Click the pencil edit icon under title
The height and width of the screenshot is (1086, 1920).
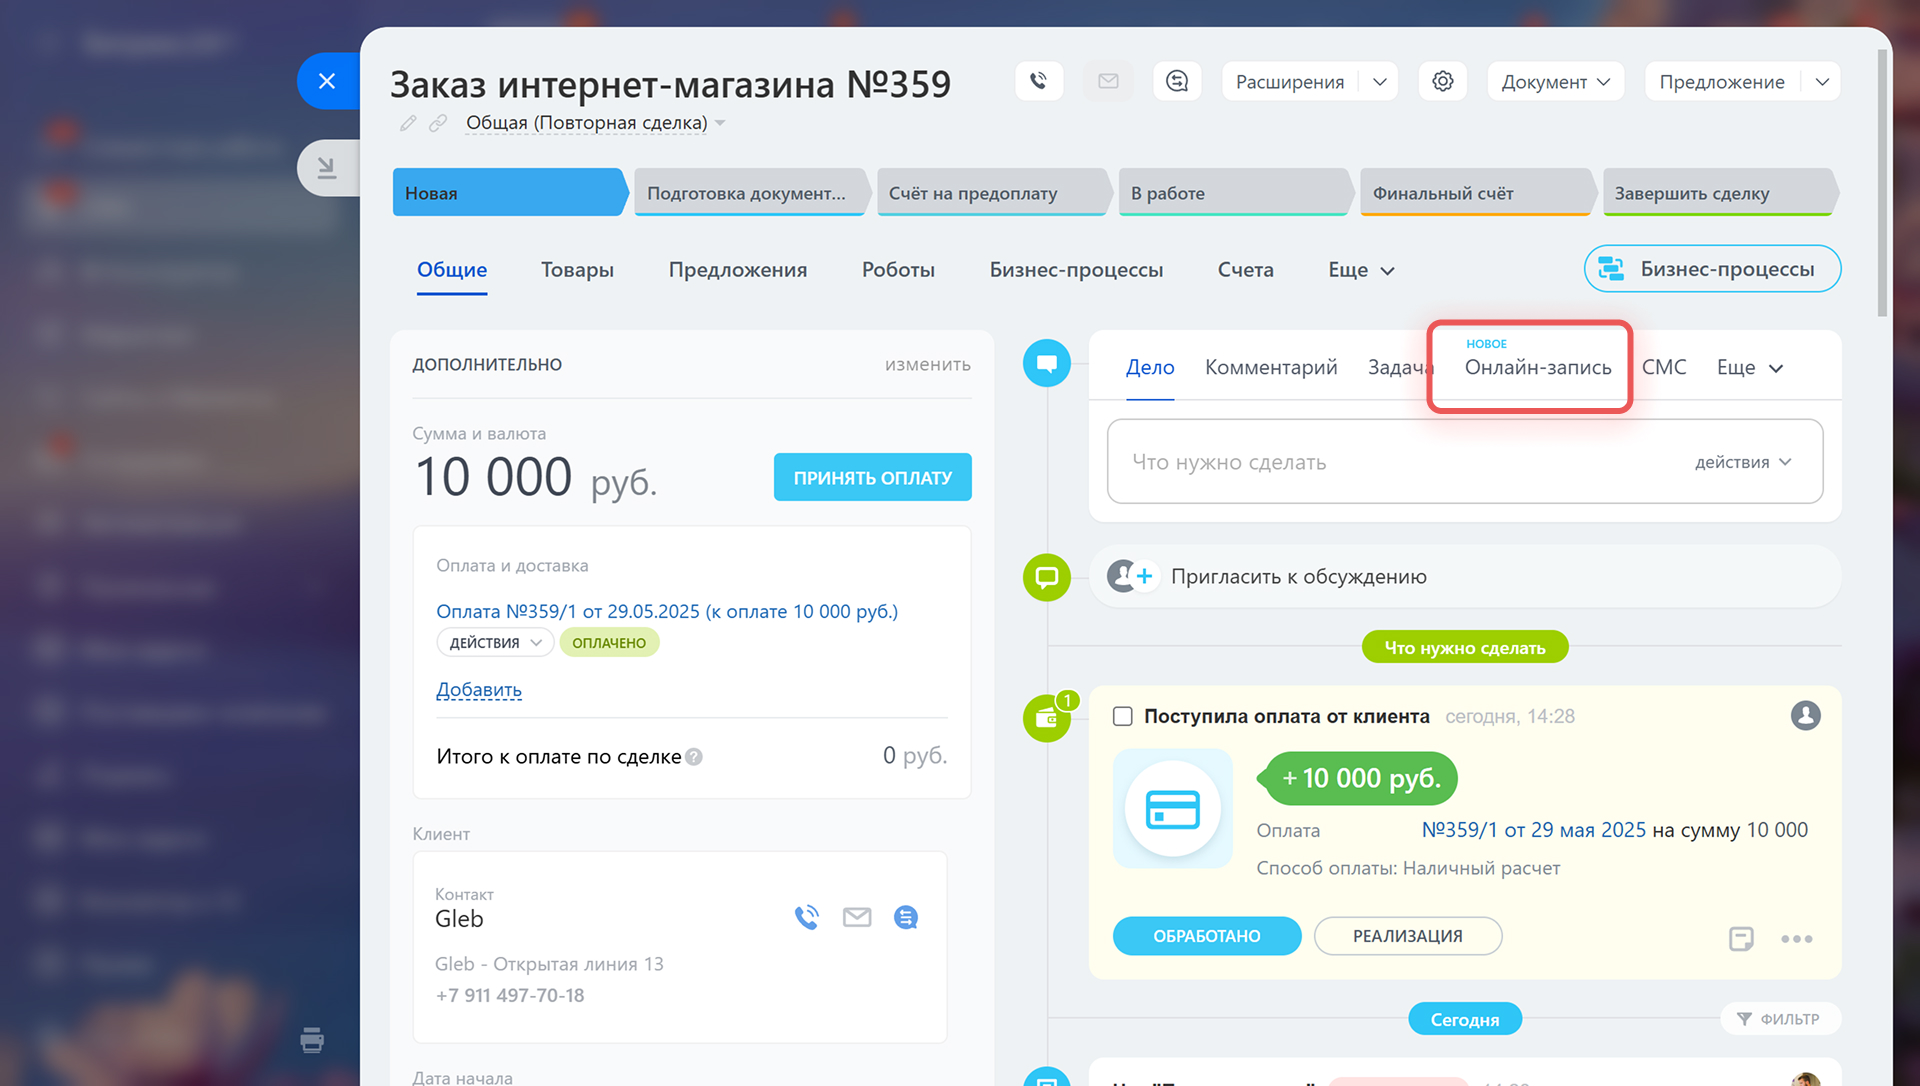(408, 123)
